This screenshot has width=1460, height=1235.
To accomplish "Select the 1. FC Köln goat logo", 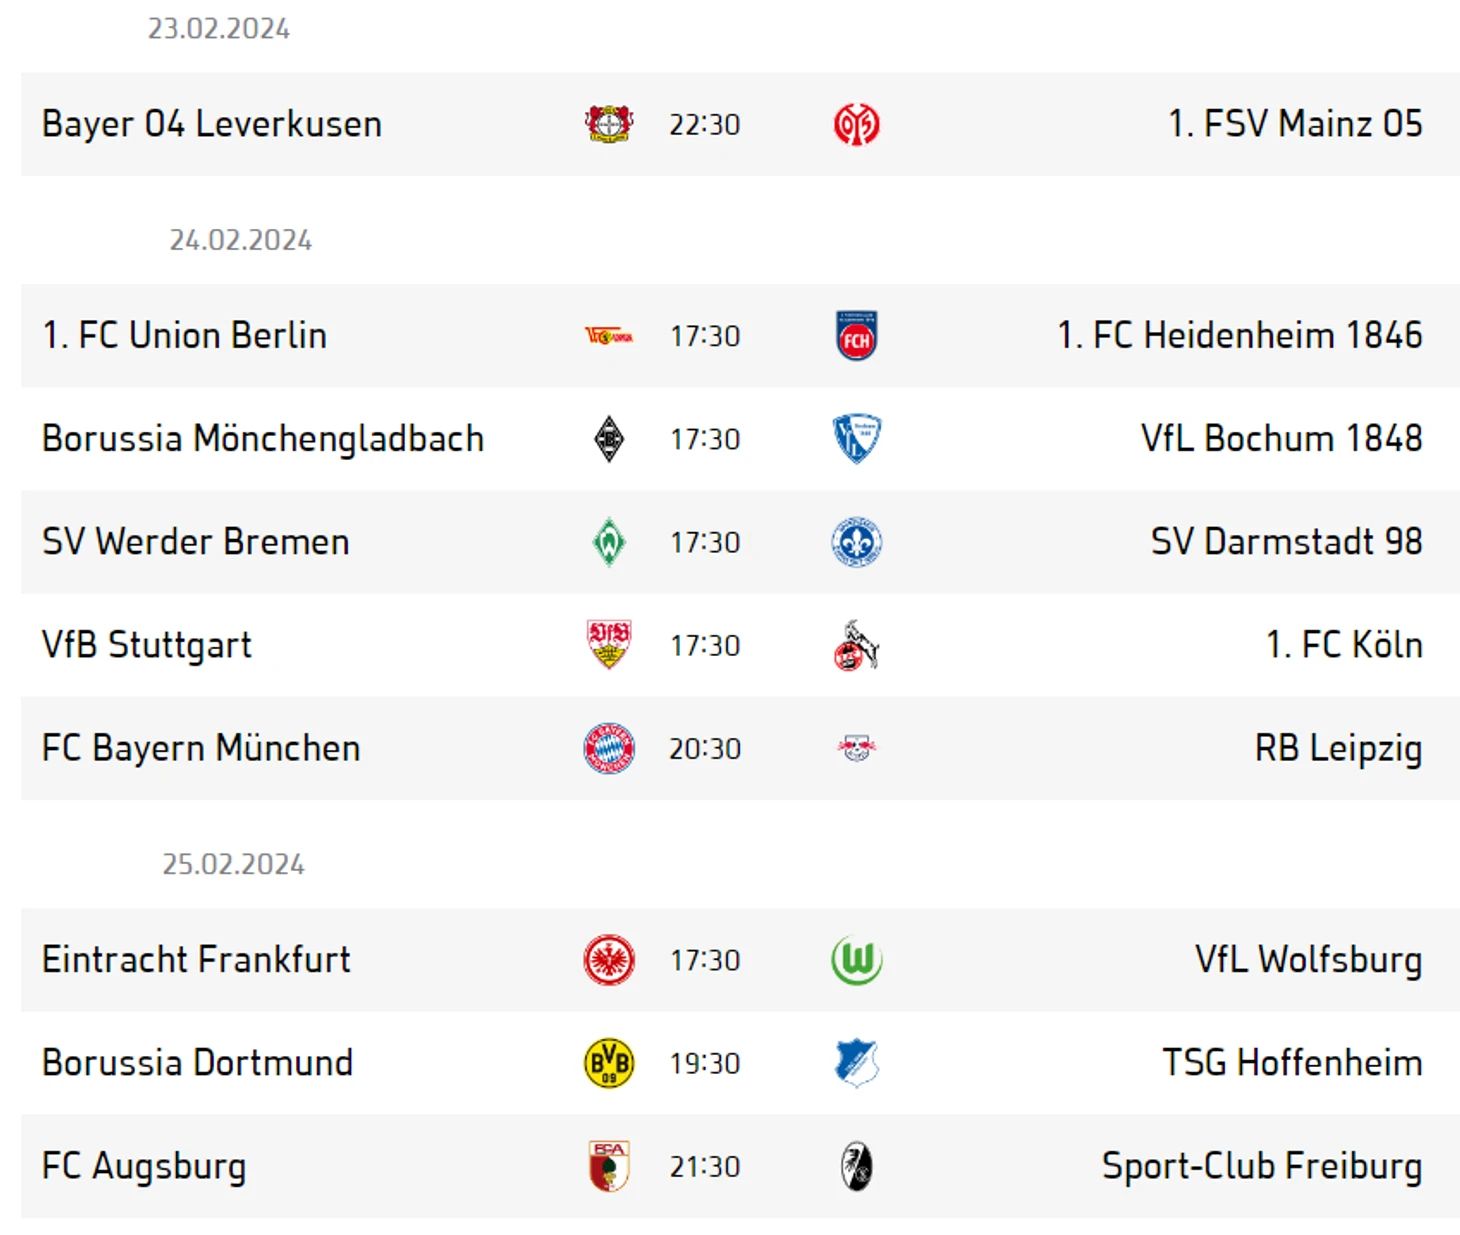I will tap(856, 645).
